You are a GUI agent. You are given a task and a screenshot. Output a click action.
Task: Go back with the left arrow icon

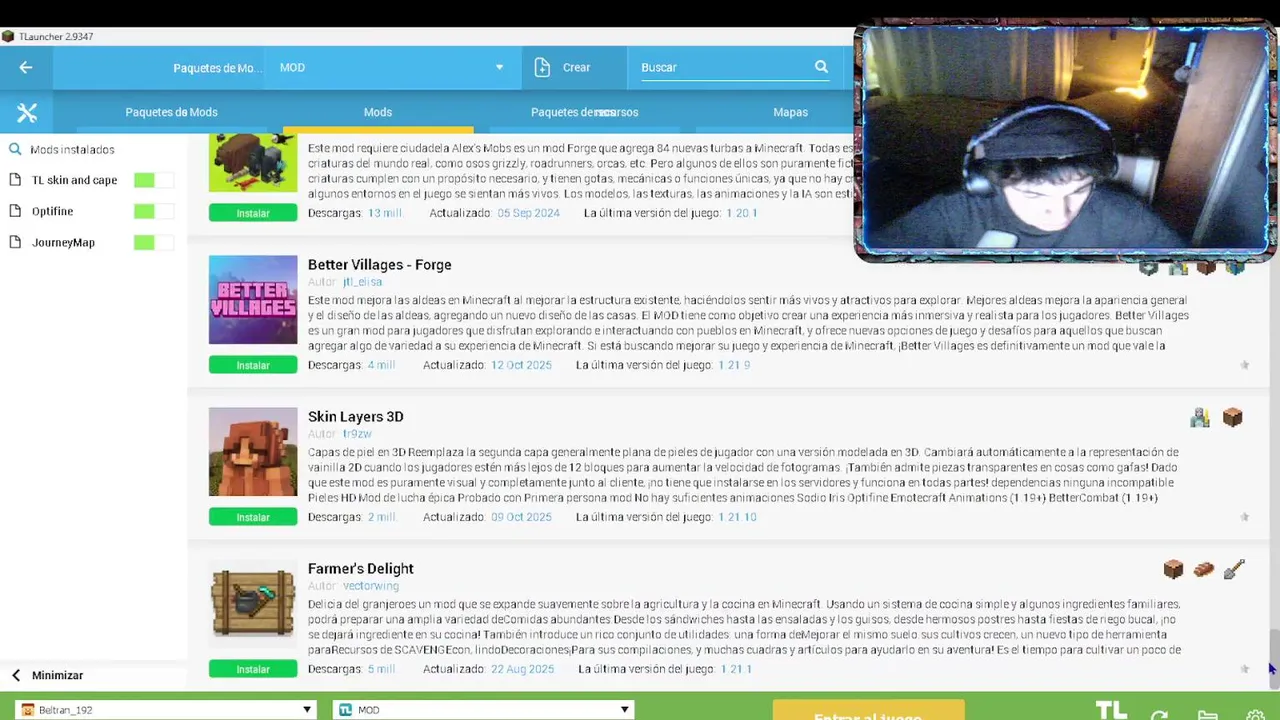pos(26,67)
